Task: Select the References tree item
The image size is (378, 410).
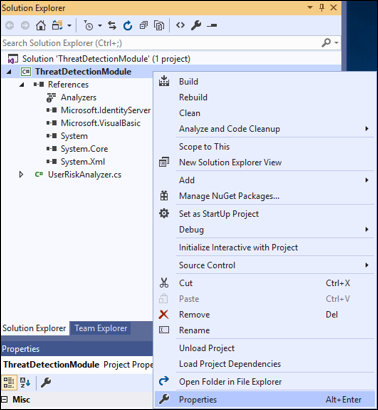Action: click(x=68, y=85)
